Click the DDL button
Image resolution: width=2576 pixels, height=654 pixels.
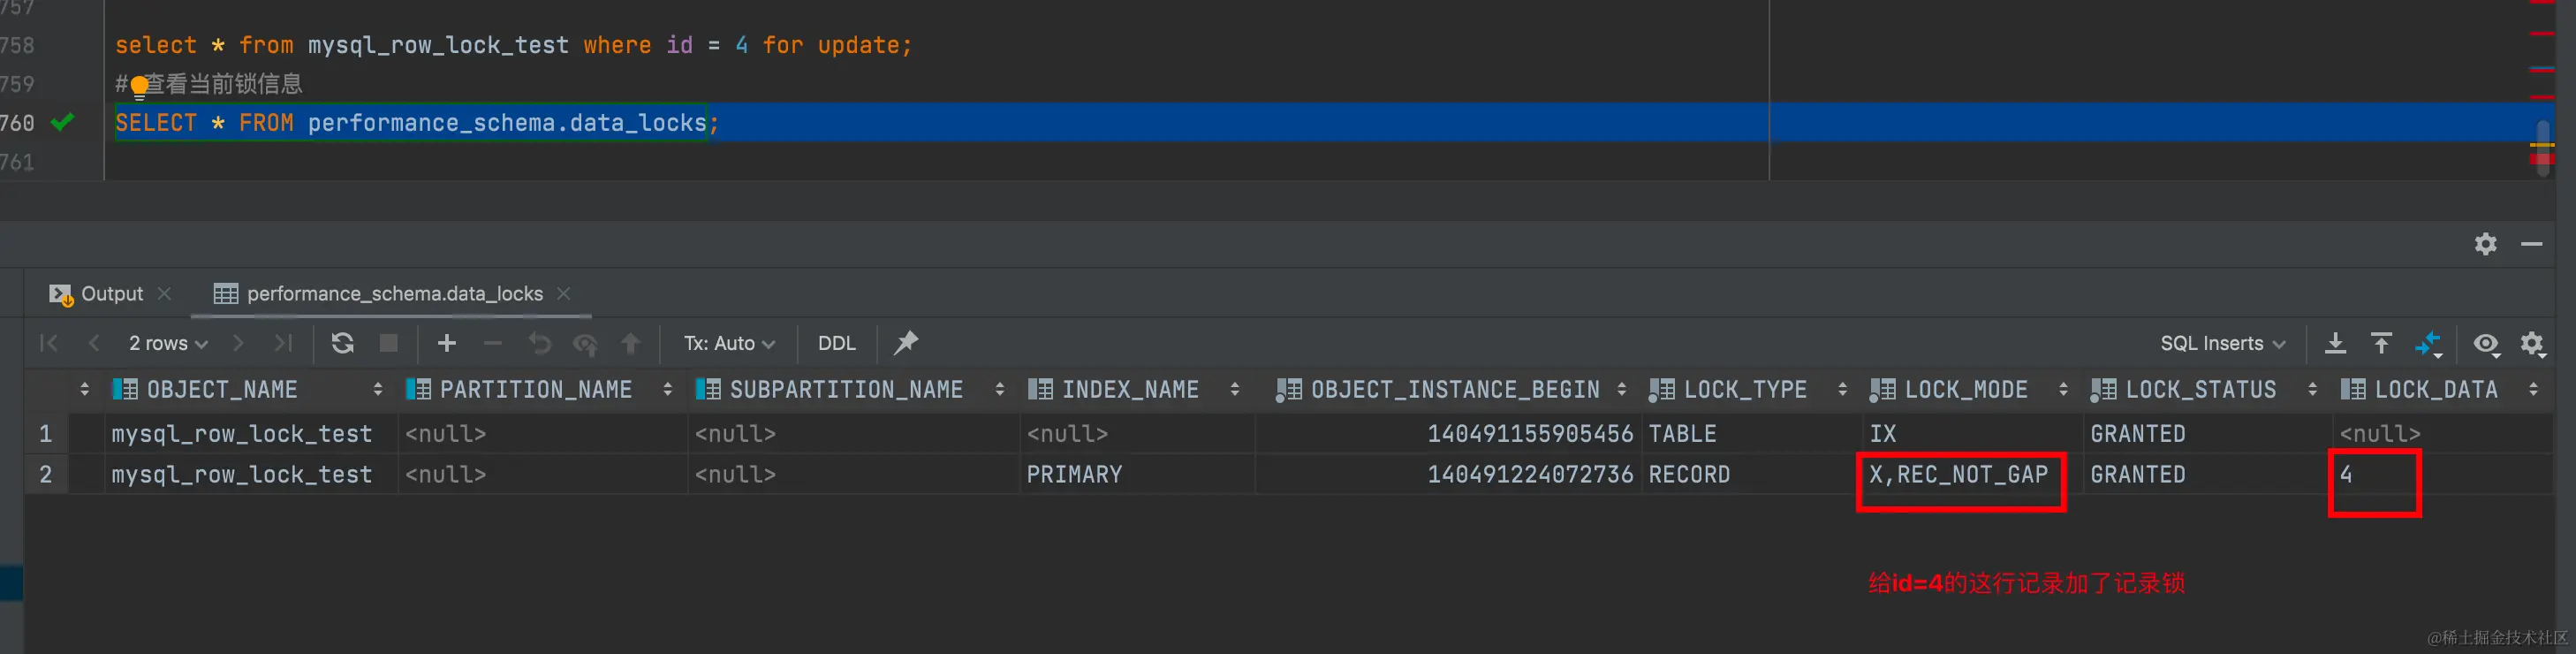[836, 343]
